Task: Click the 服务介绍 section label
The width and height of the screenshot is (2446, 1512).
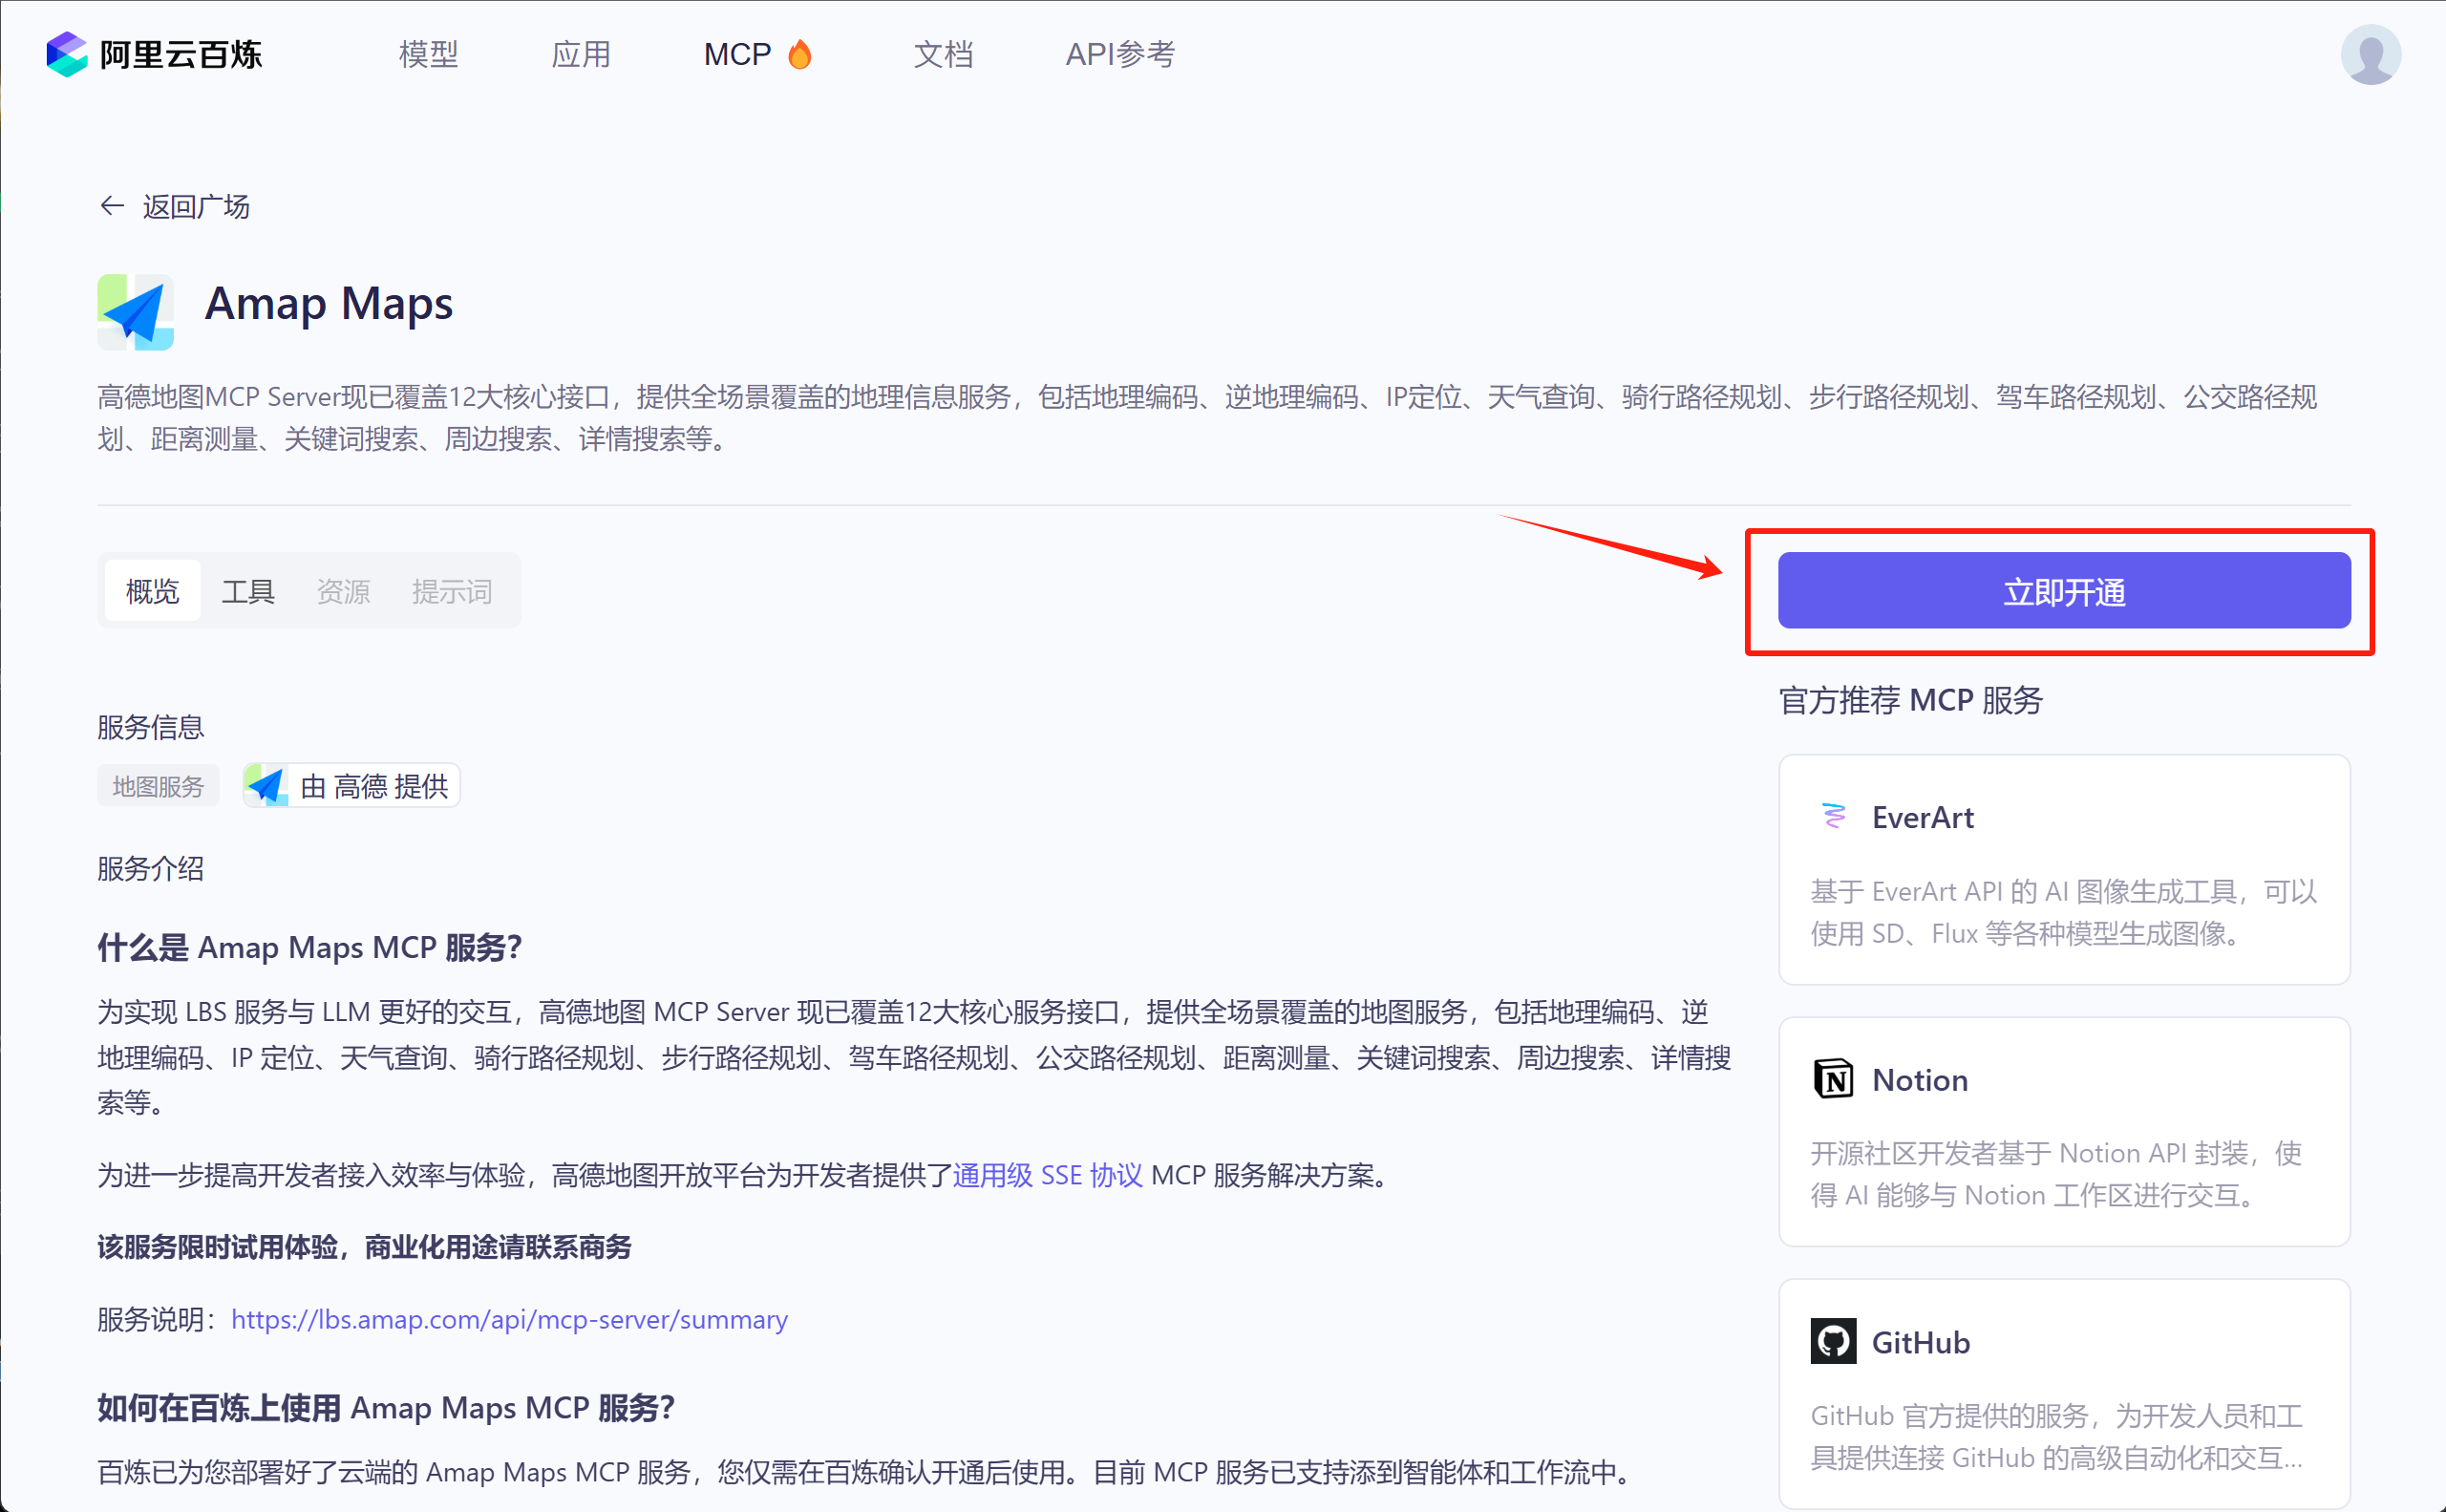Action: (151, 868)
